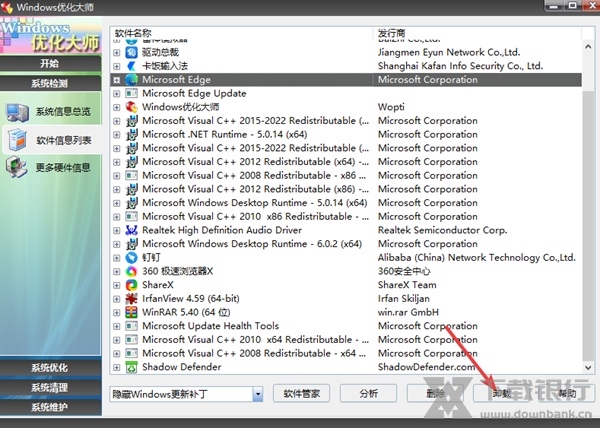600x428 pixels.
Task: Select Microsoft Visual C++ 2010 x64 Redistributable row
Action: coord(346,340)
